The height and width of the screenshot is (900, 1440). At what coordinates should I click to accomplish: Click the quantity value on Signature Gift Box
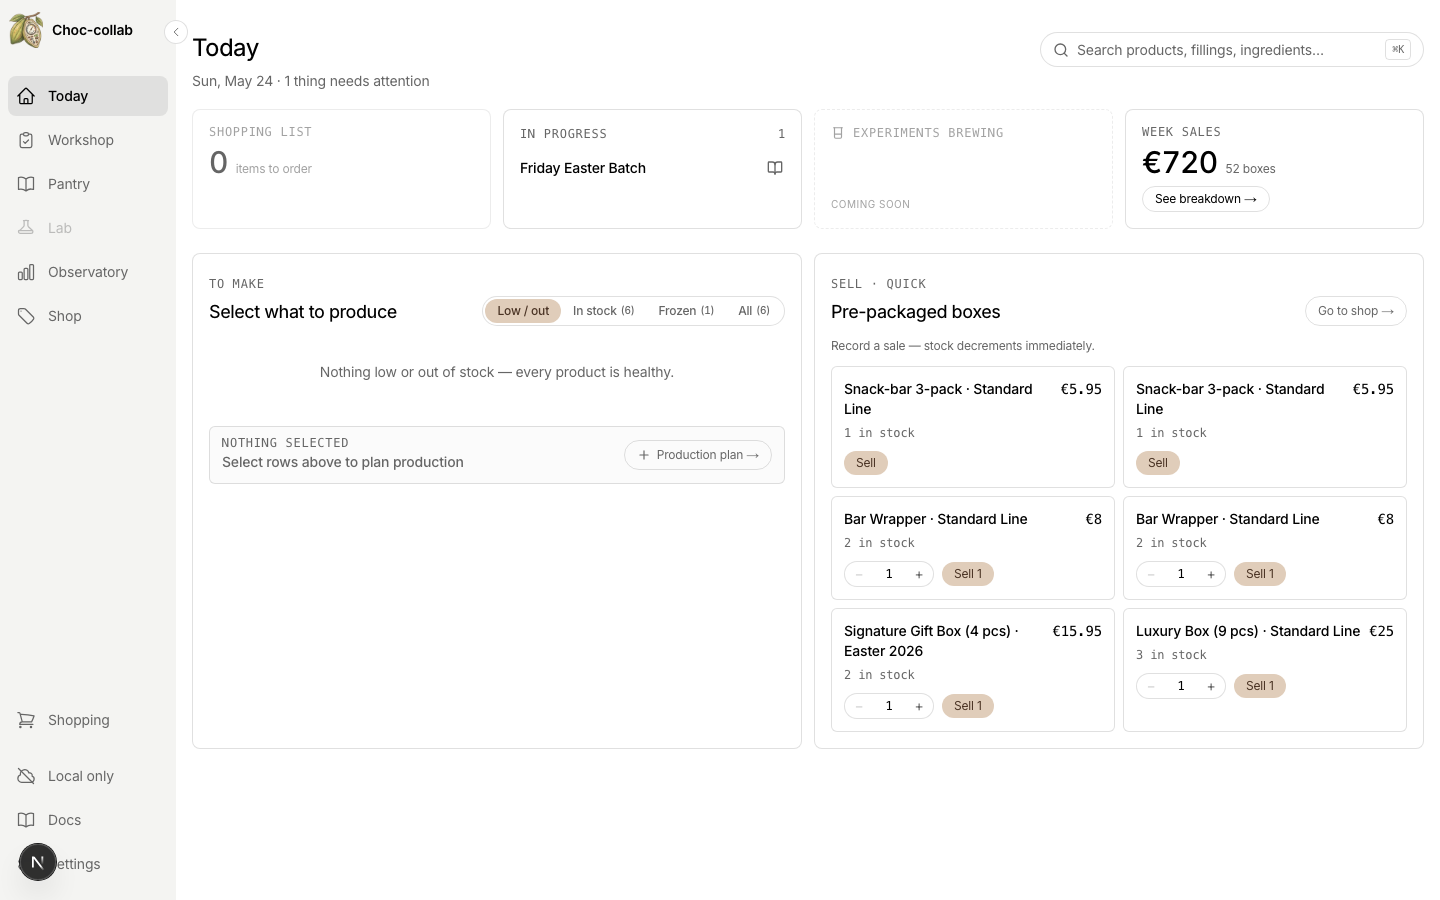tap(889, 706)
